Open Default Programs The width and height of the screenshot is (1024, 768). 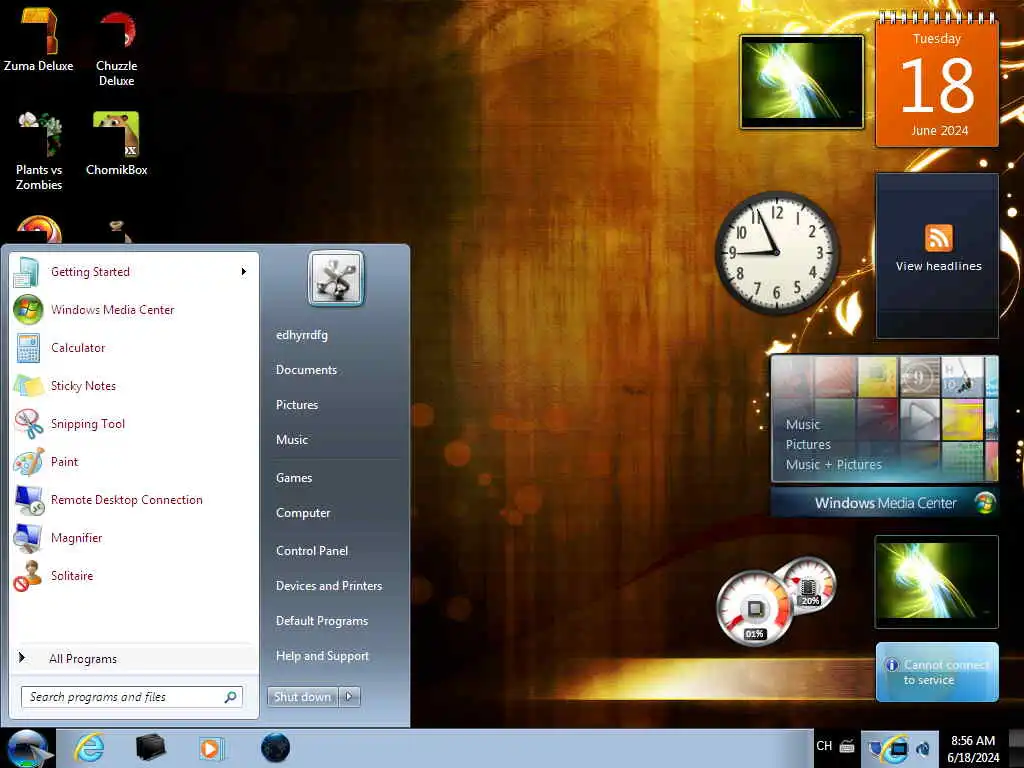pos(321,621)
